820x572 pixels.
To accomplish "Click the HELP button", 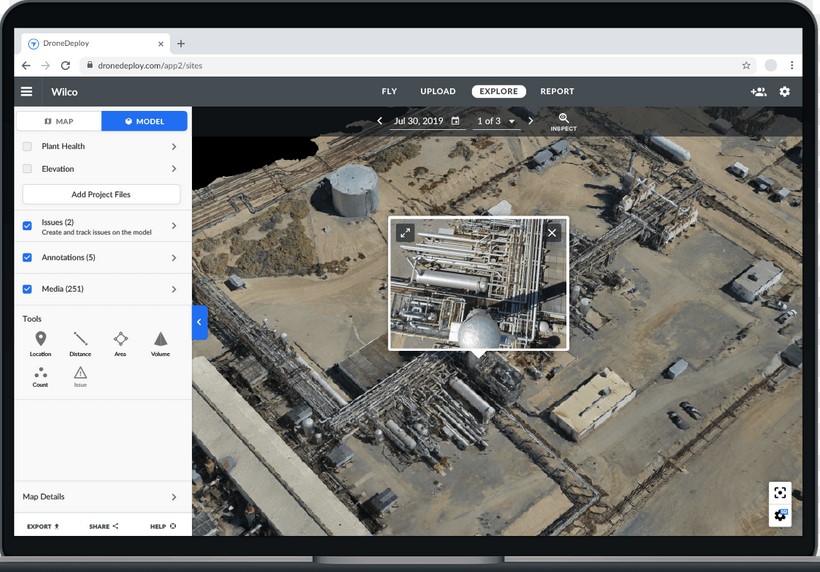I will tap(163, 527).
